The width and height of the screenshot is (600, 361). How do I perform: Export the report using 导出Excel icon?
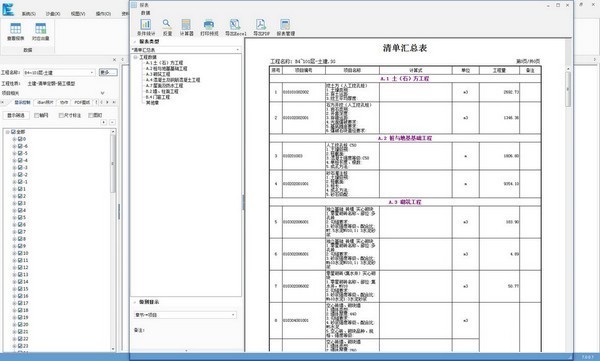point(235,25)
